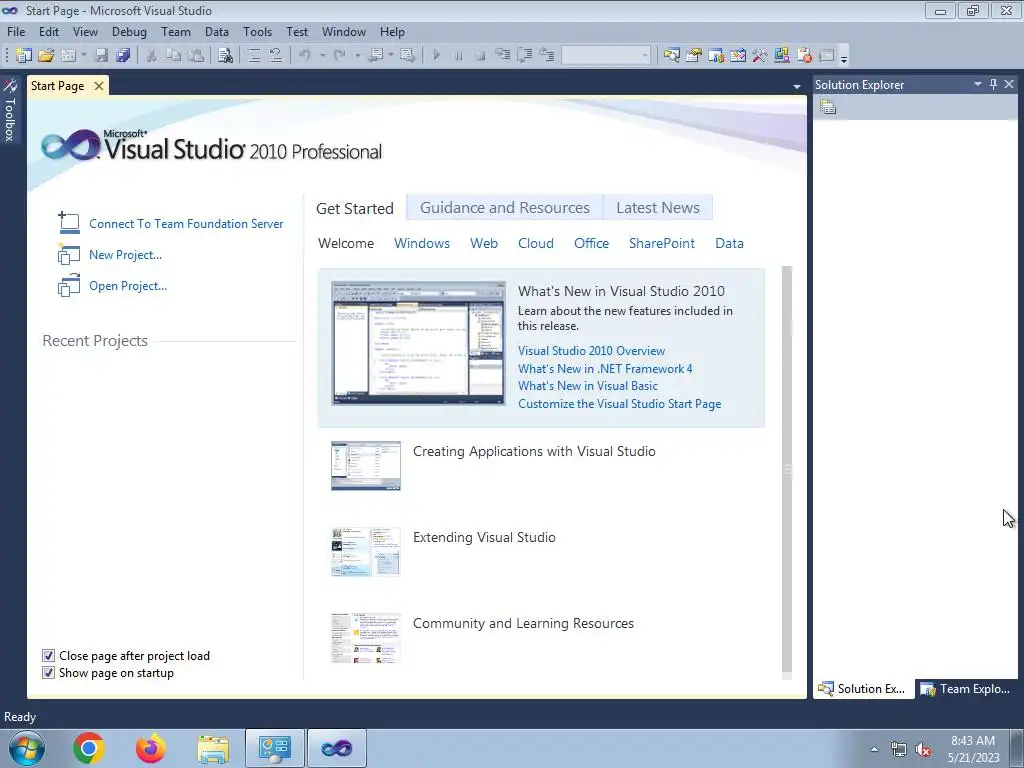This screenshot has height=768, width=1024.
Task: Switch to Guidance and Resources tab
Action: (504, 208)
